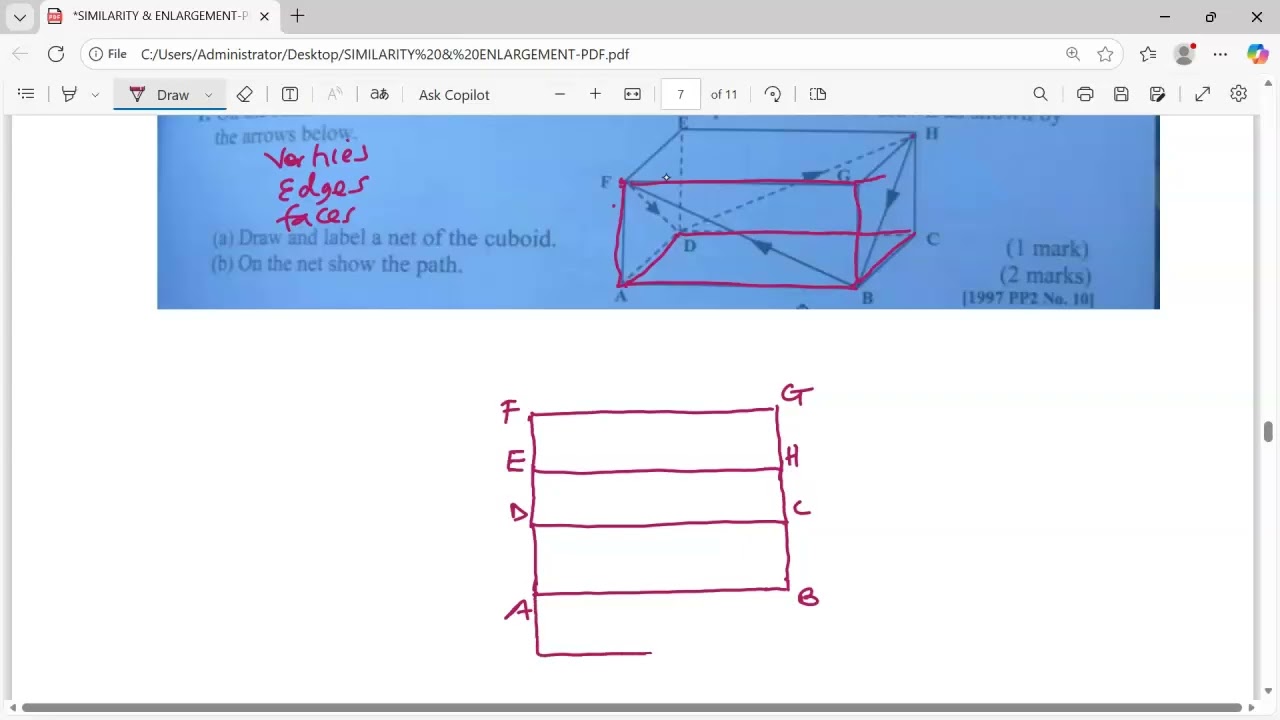
Task: Click the page number field
Action: (680, 94)
